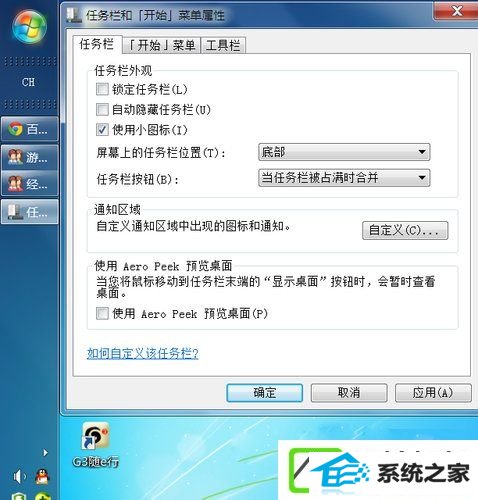The image size is (478, 500).
Task: Click the QQ penguin tray icon
Action: [x=42, y=477]
